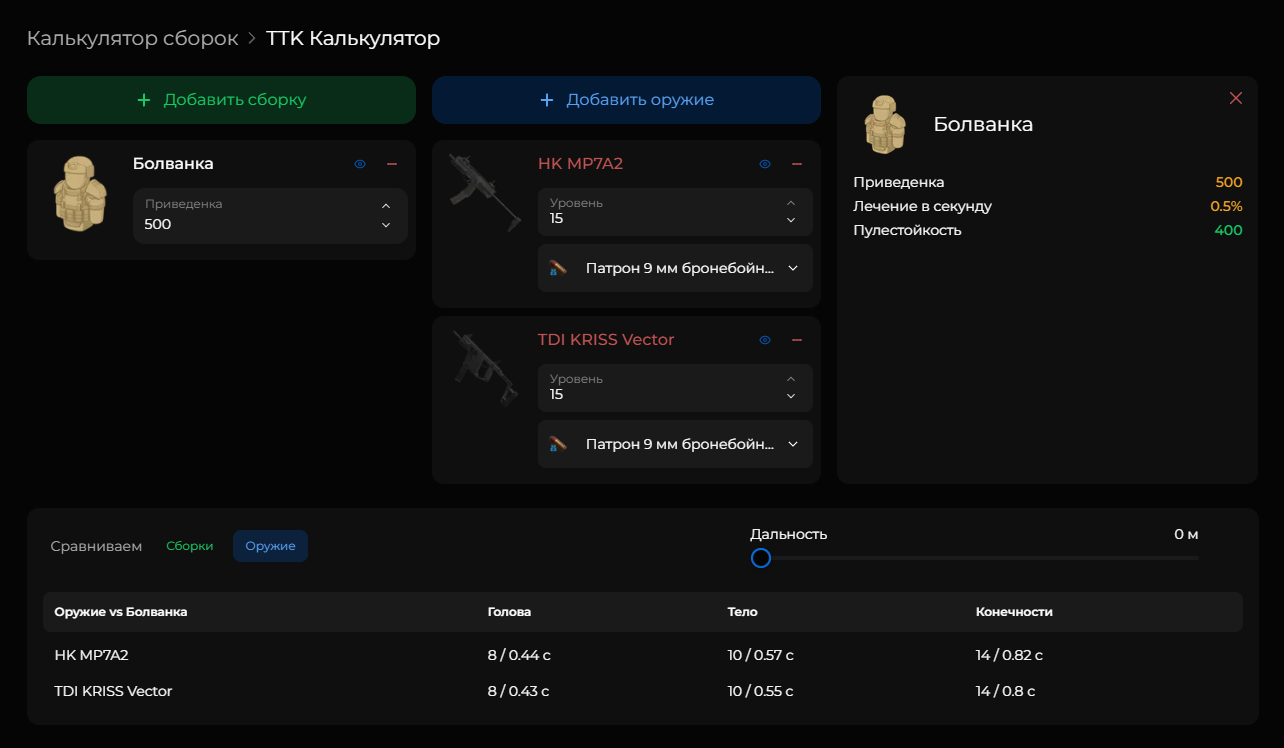
Task: Decrease Приведенка value with down arrow
Action: click(386, 226)
